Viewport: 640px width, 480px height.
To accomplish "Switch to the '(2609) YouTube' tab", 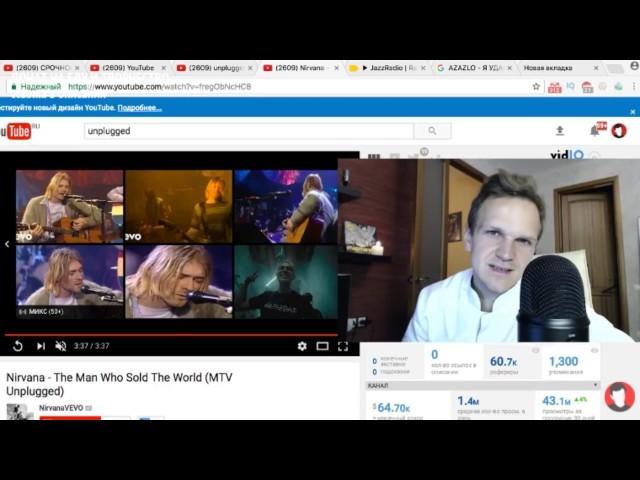I will (x=128, y=68).
